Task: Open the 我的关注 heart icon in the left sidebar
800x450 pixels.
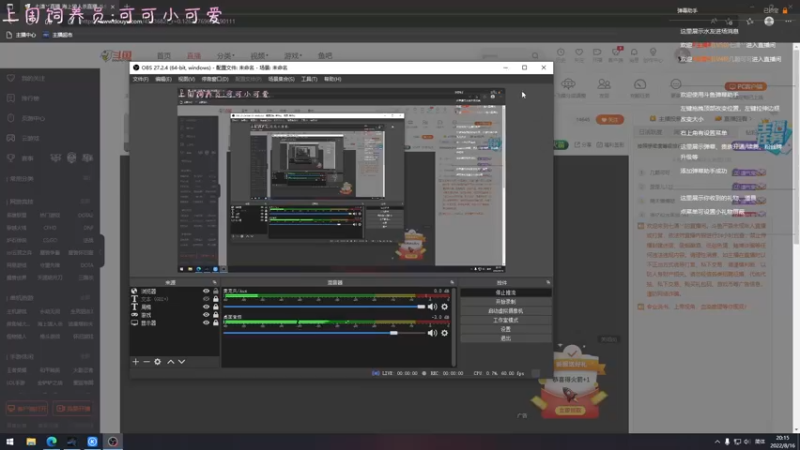Action: [x=11, y=78]
